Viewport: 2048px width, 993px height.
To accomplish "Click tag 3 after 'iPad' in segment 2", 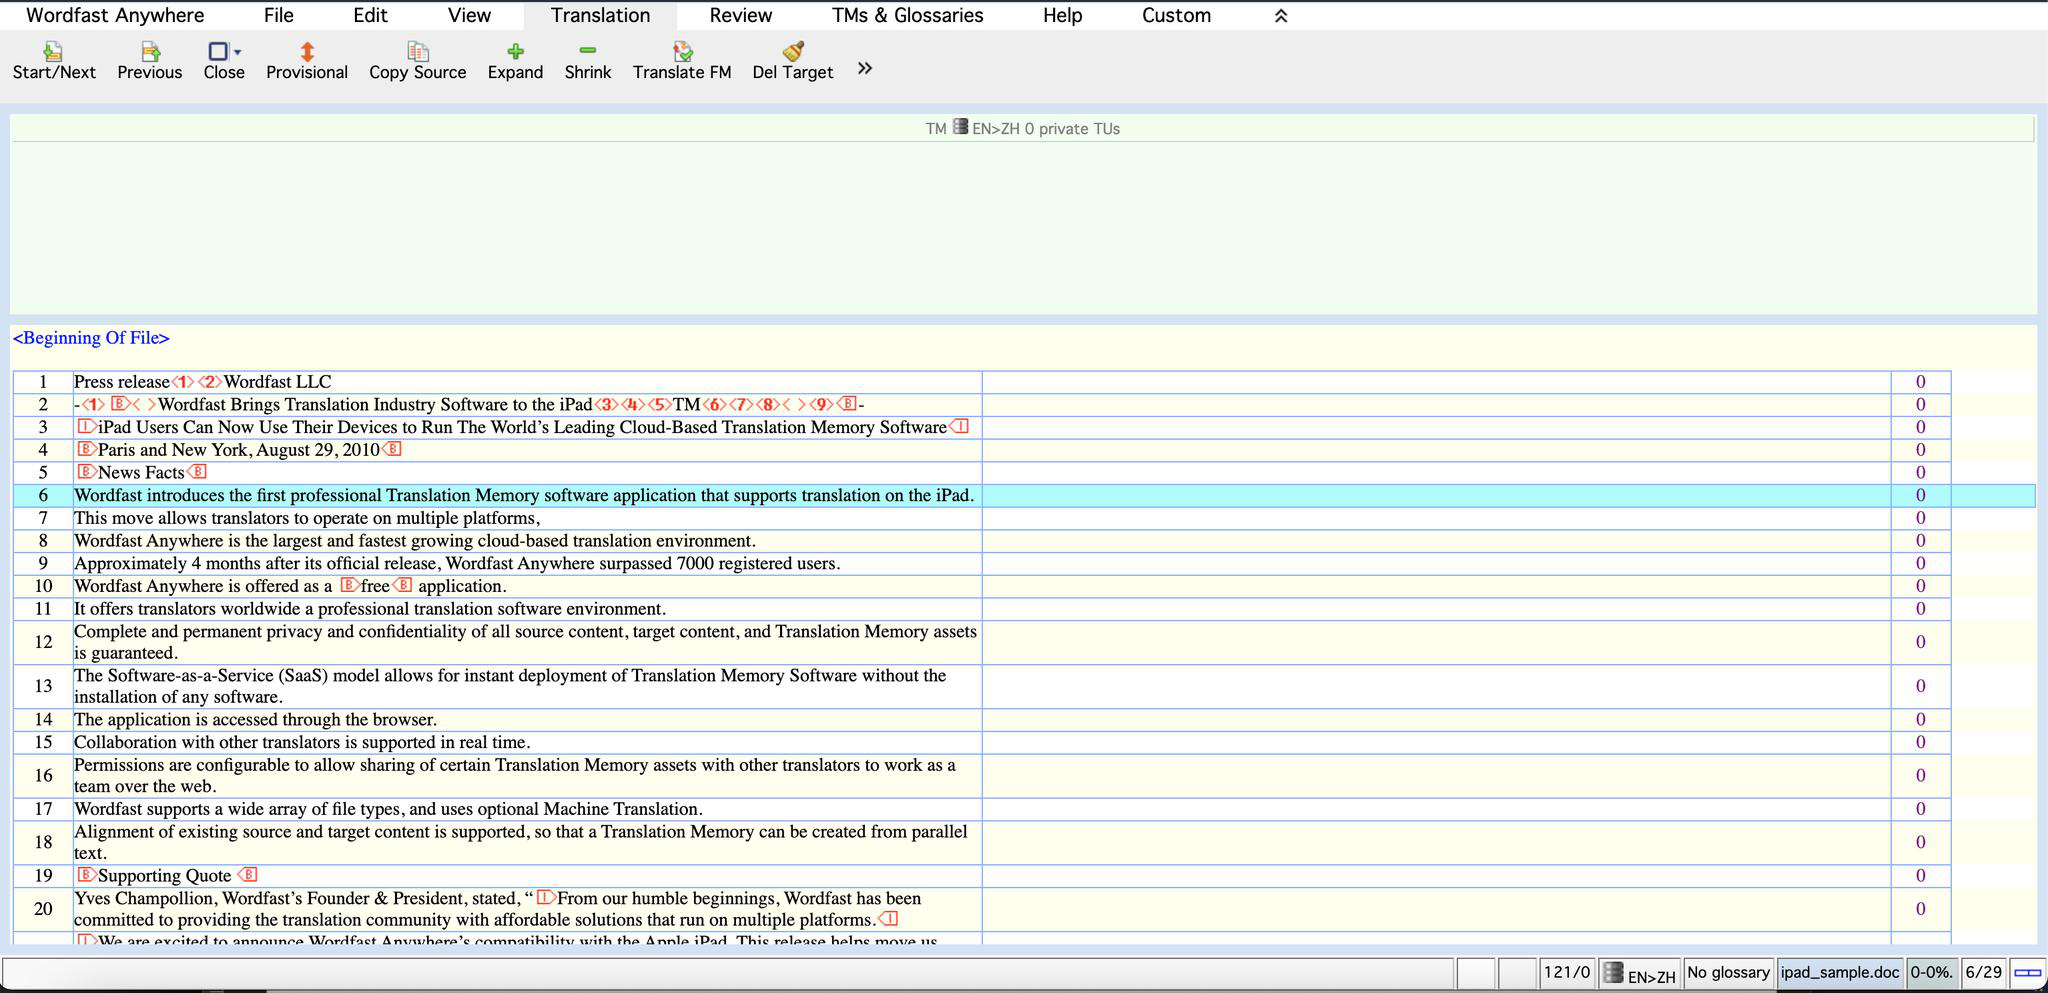I will [x=606, y=405].
